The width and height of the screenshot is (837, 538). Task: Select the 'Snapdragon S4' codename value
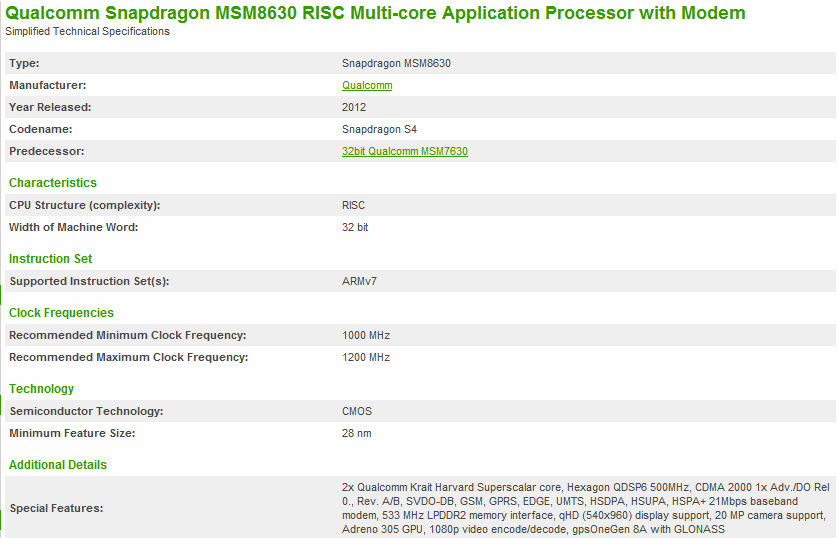(379, 129)
